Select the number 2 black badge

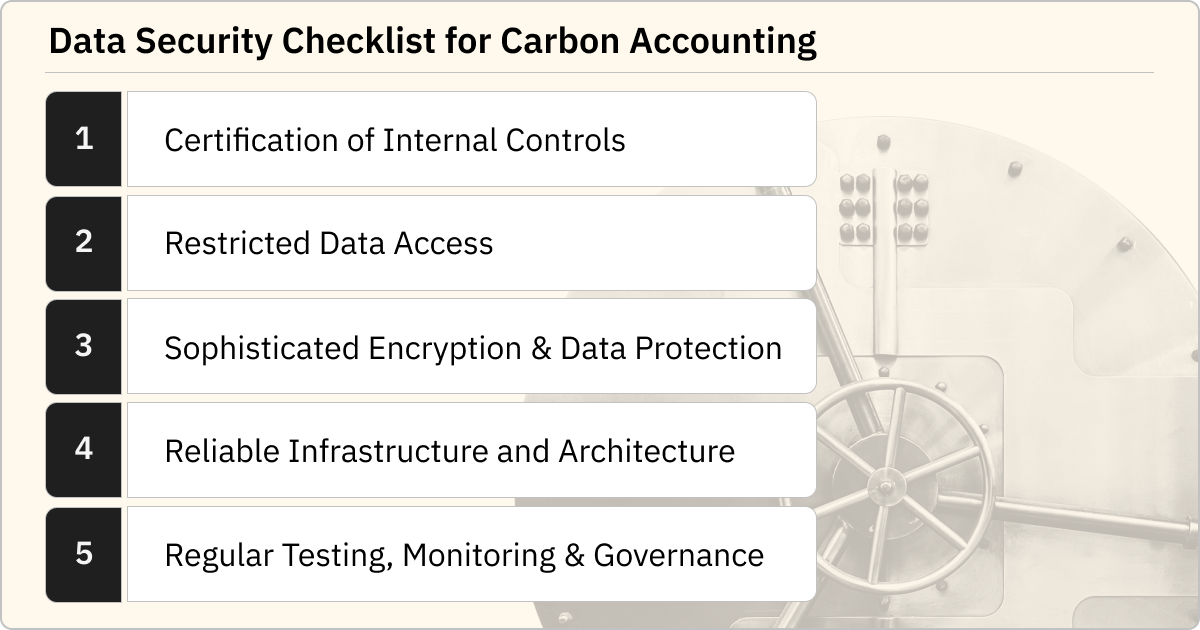click(x=84, y=243)
